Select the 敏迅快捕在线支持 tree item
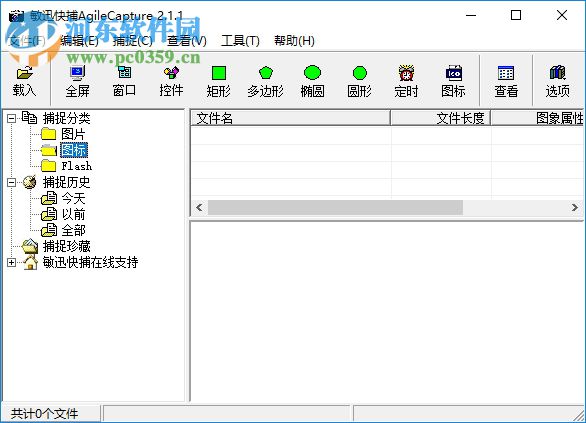Viewport: 586px width, 423px height. click(90, 262)
